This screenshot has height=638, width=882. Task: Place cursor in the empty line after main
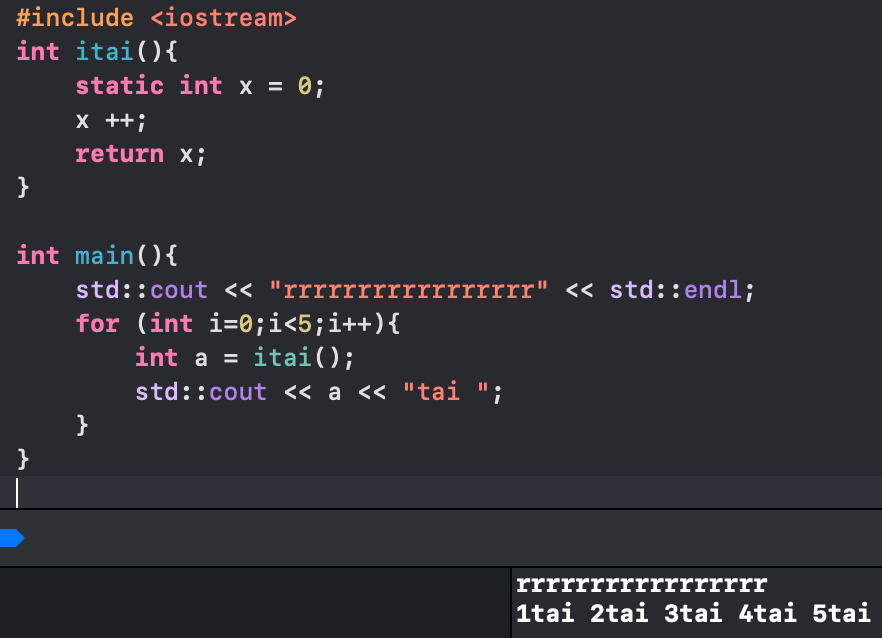(x=441, y=492)
